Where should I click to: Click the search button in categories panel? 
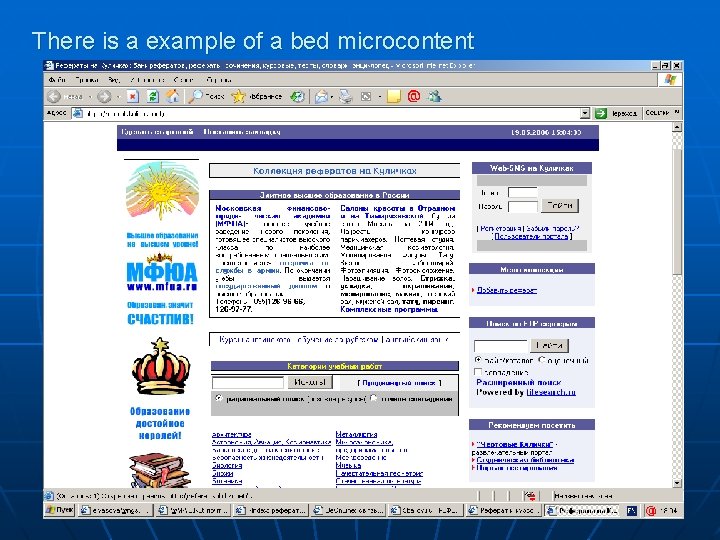tap(310, 382)
